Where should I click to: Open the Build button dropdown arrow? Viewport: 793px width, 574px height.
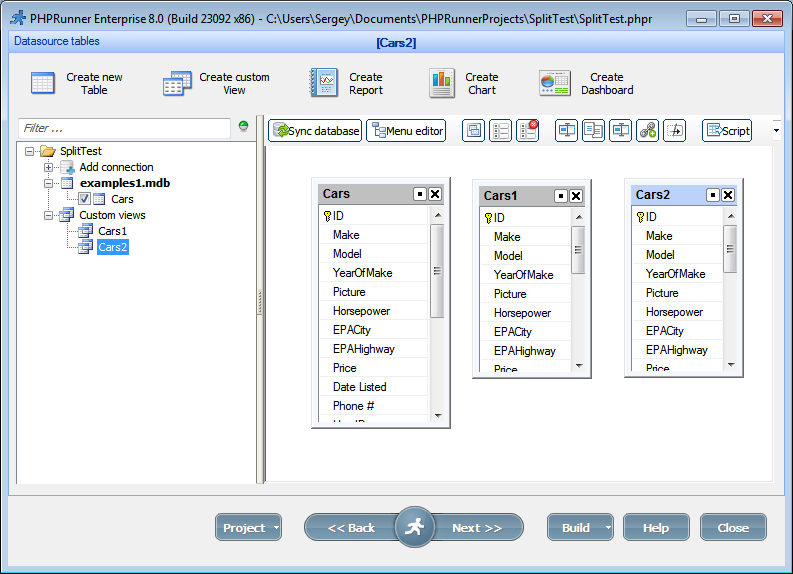pyautogui.click(x=608, y=527)
